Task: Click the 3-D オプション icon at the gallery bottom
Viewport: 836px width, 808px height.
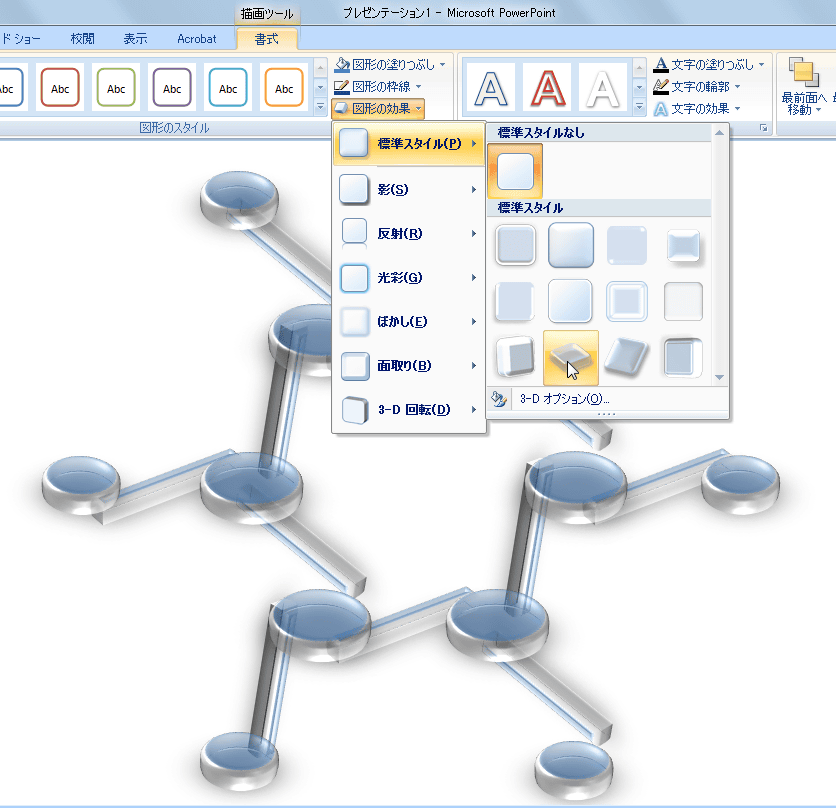Action: (x=498, y=398)
